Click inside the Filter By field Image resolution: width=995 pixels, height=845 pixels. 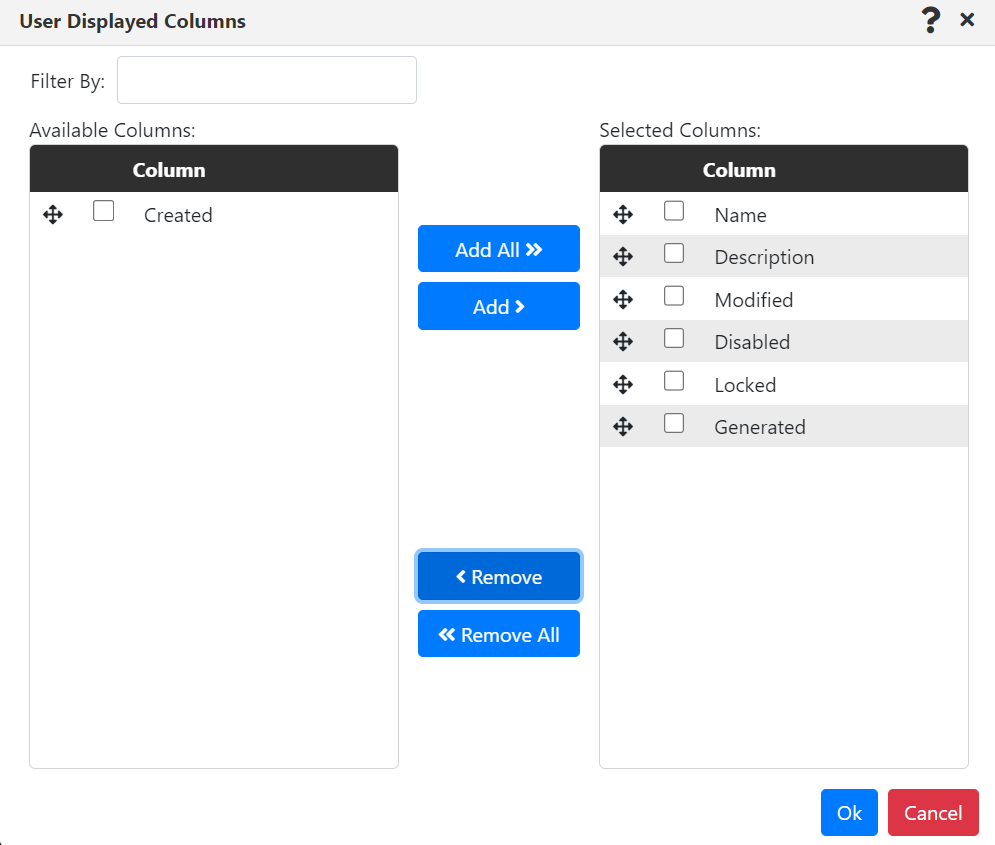(x=266, y=80)
